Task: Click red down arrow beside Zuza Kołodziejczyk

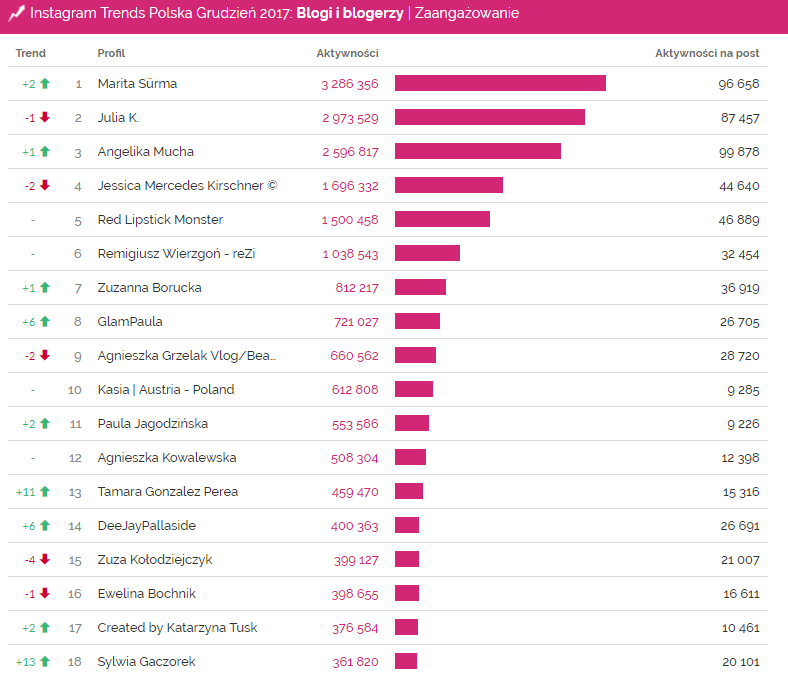Action: click(44, 560)
